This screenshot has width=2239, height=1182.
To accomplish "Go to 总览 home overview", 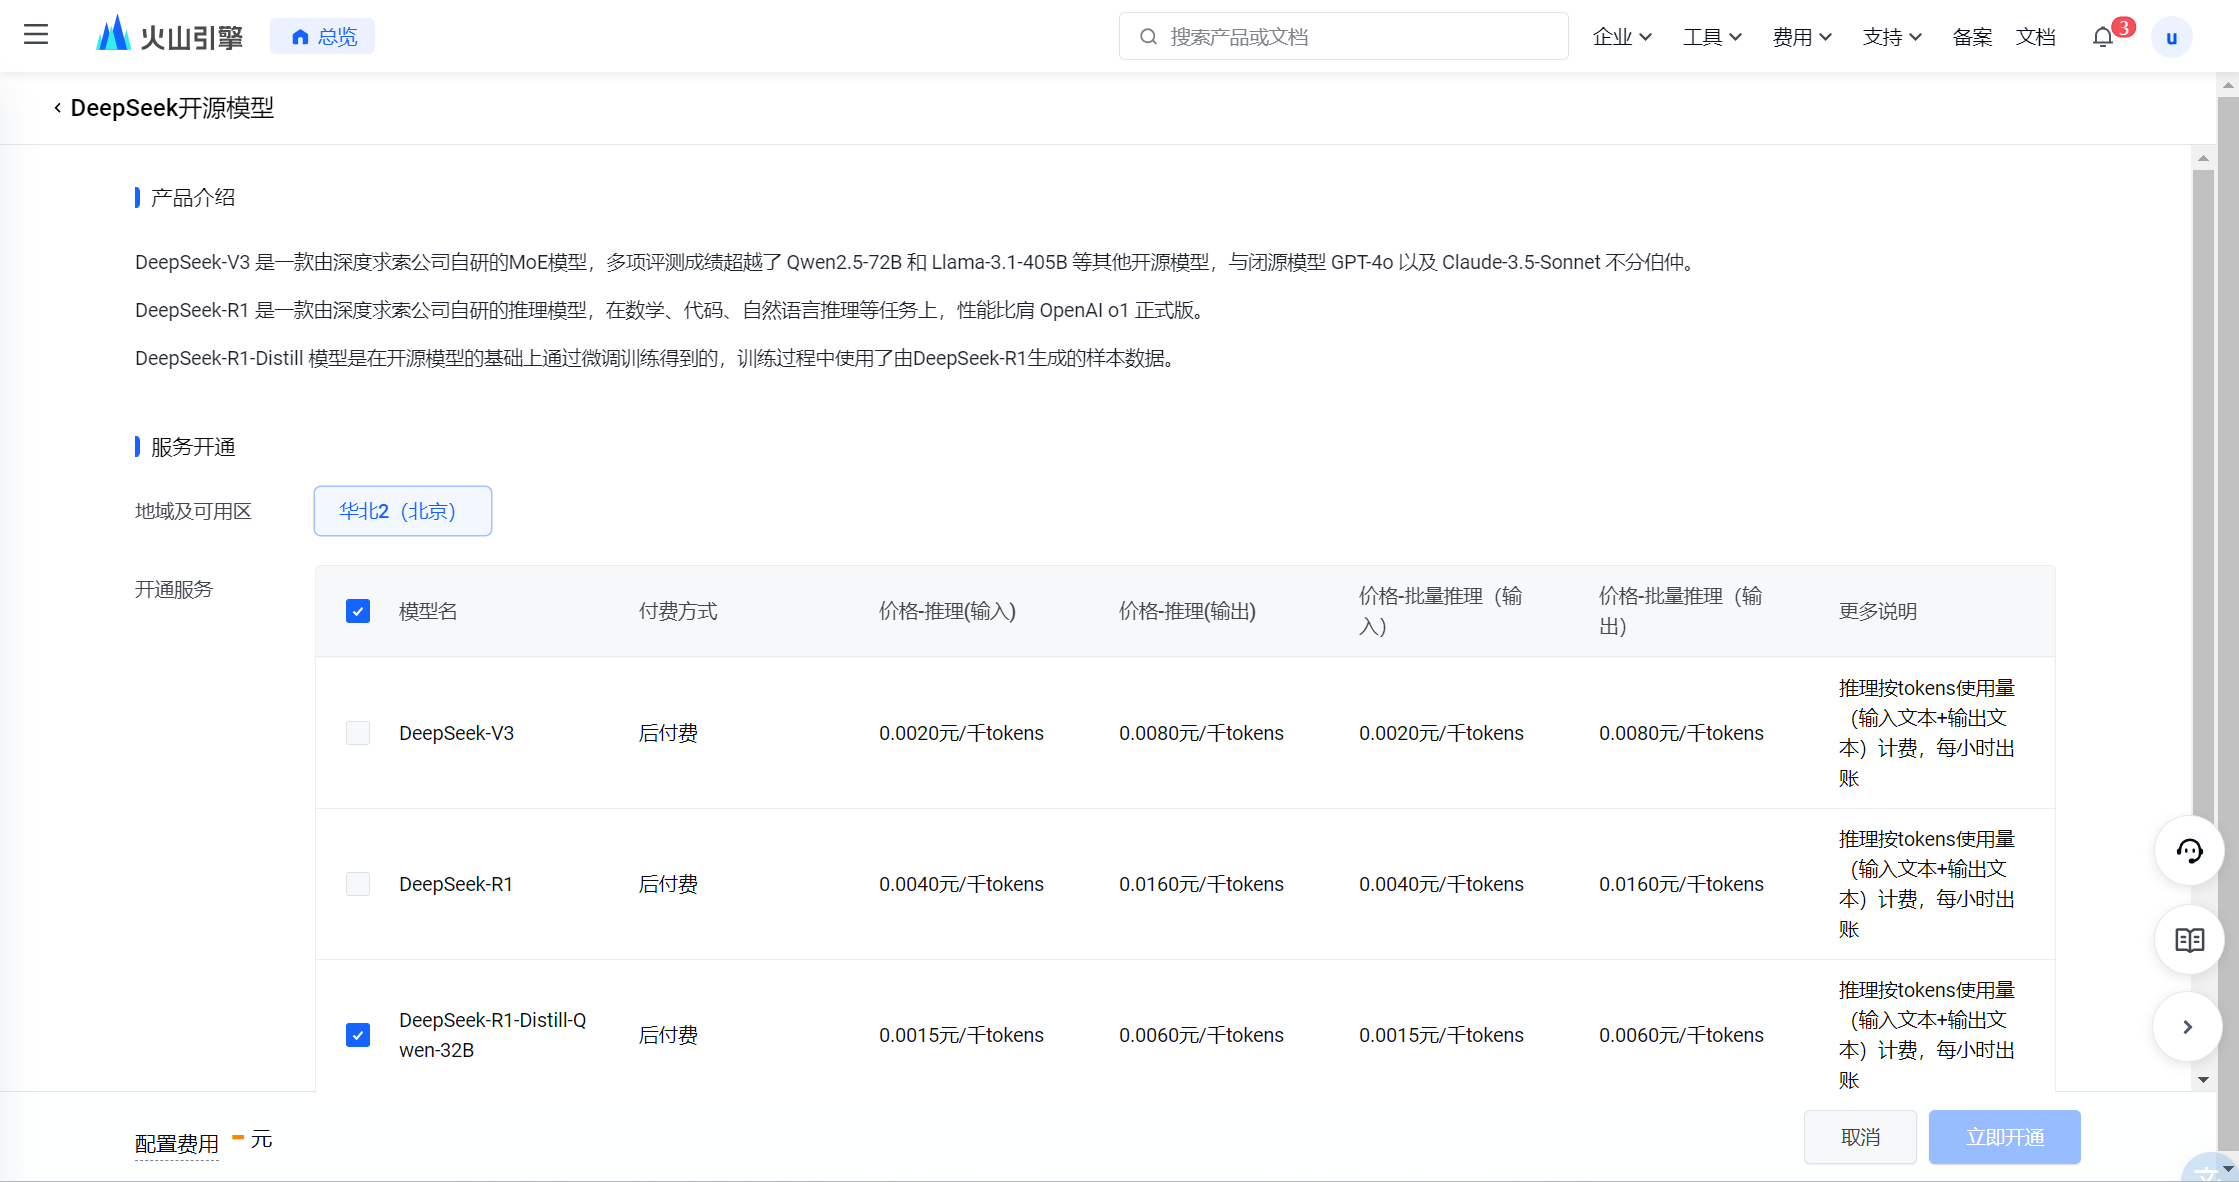I will 323,36.
